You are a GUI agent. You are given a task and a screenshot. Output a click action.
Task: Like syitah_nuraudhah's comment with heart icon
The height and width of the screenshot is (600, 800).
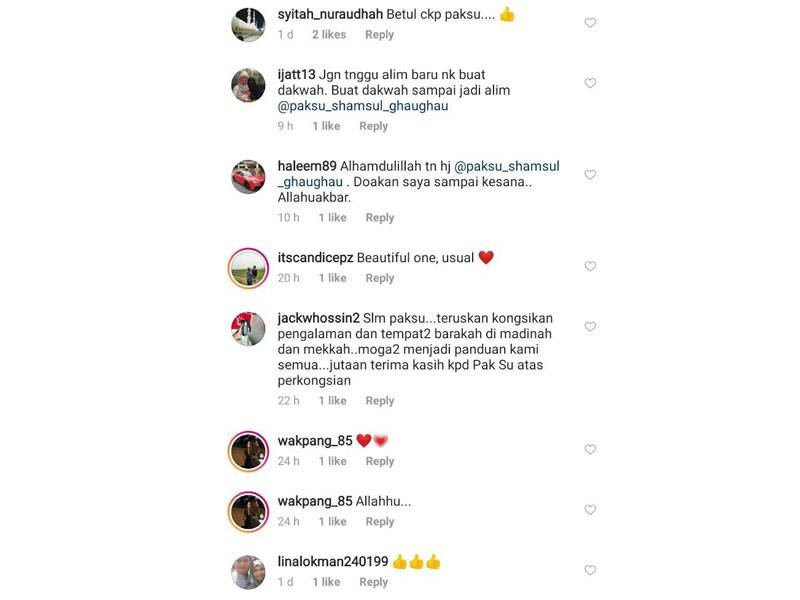tap(590, 23)
